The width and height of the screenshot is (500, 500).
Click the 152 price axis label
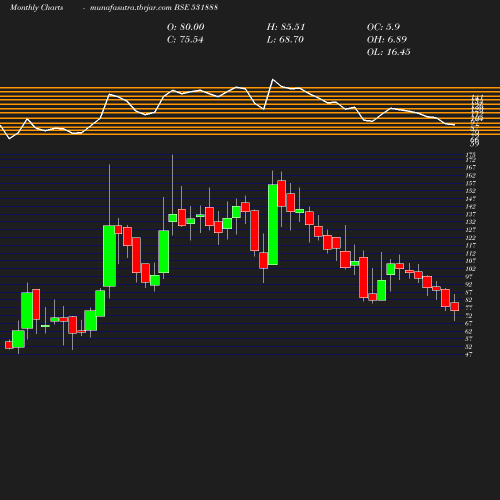470,191
